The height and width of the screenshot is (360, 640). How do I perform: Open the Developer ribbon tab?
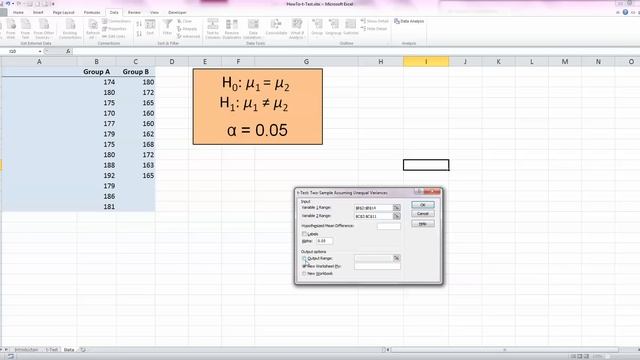point(177,13)
